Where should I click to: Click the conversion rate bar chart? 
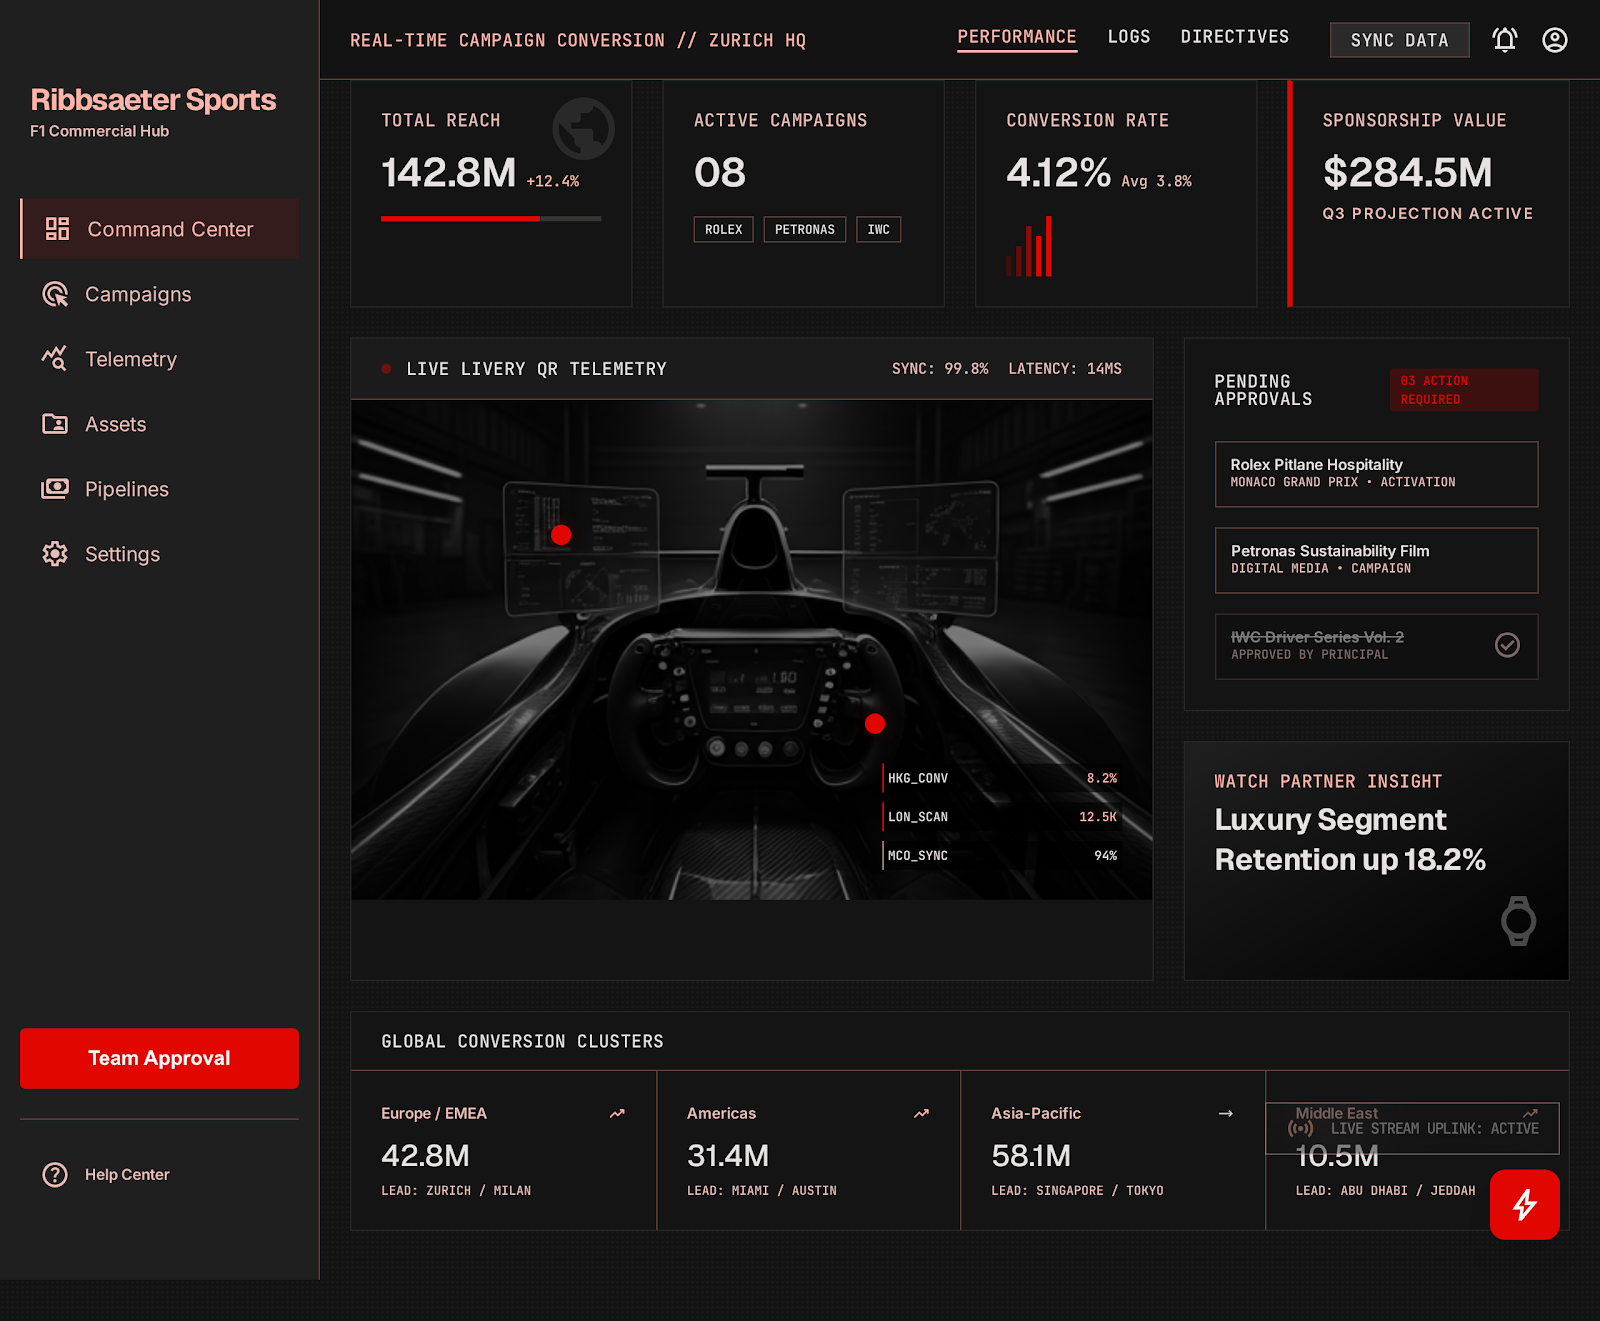[1029, 246]
